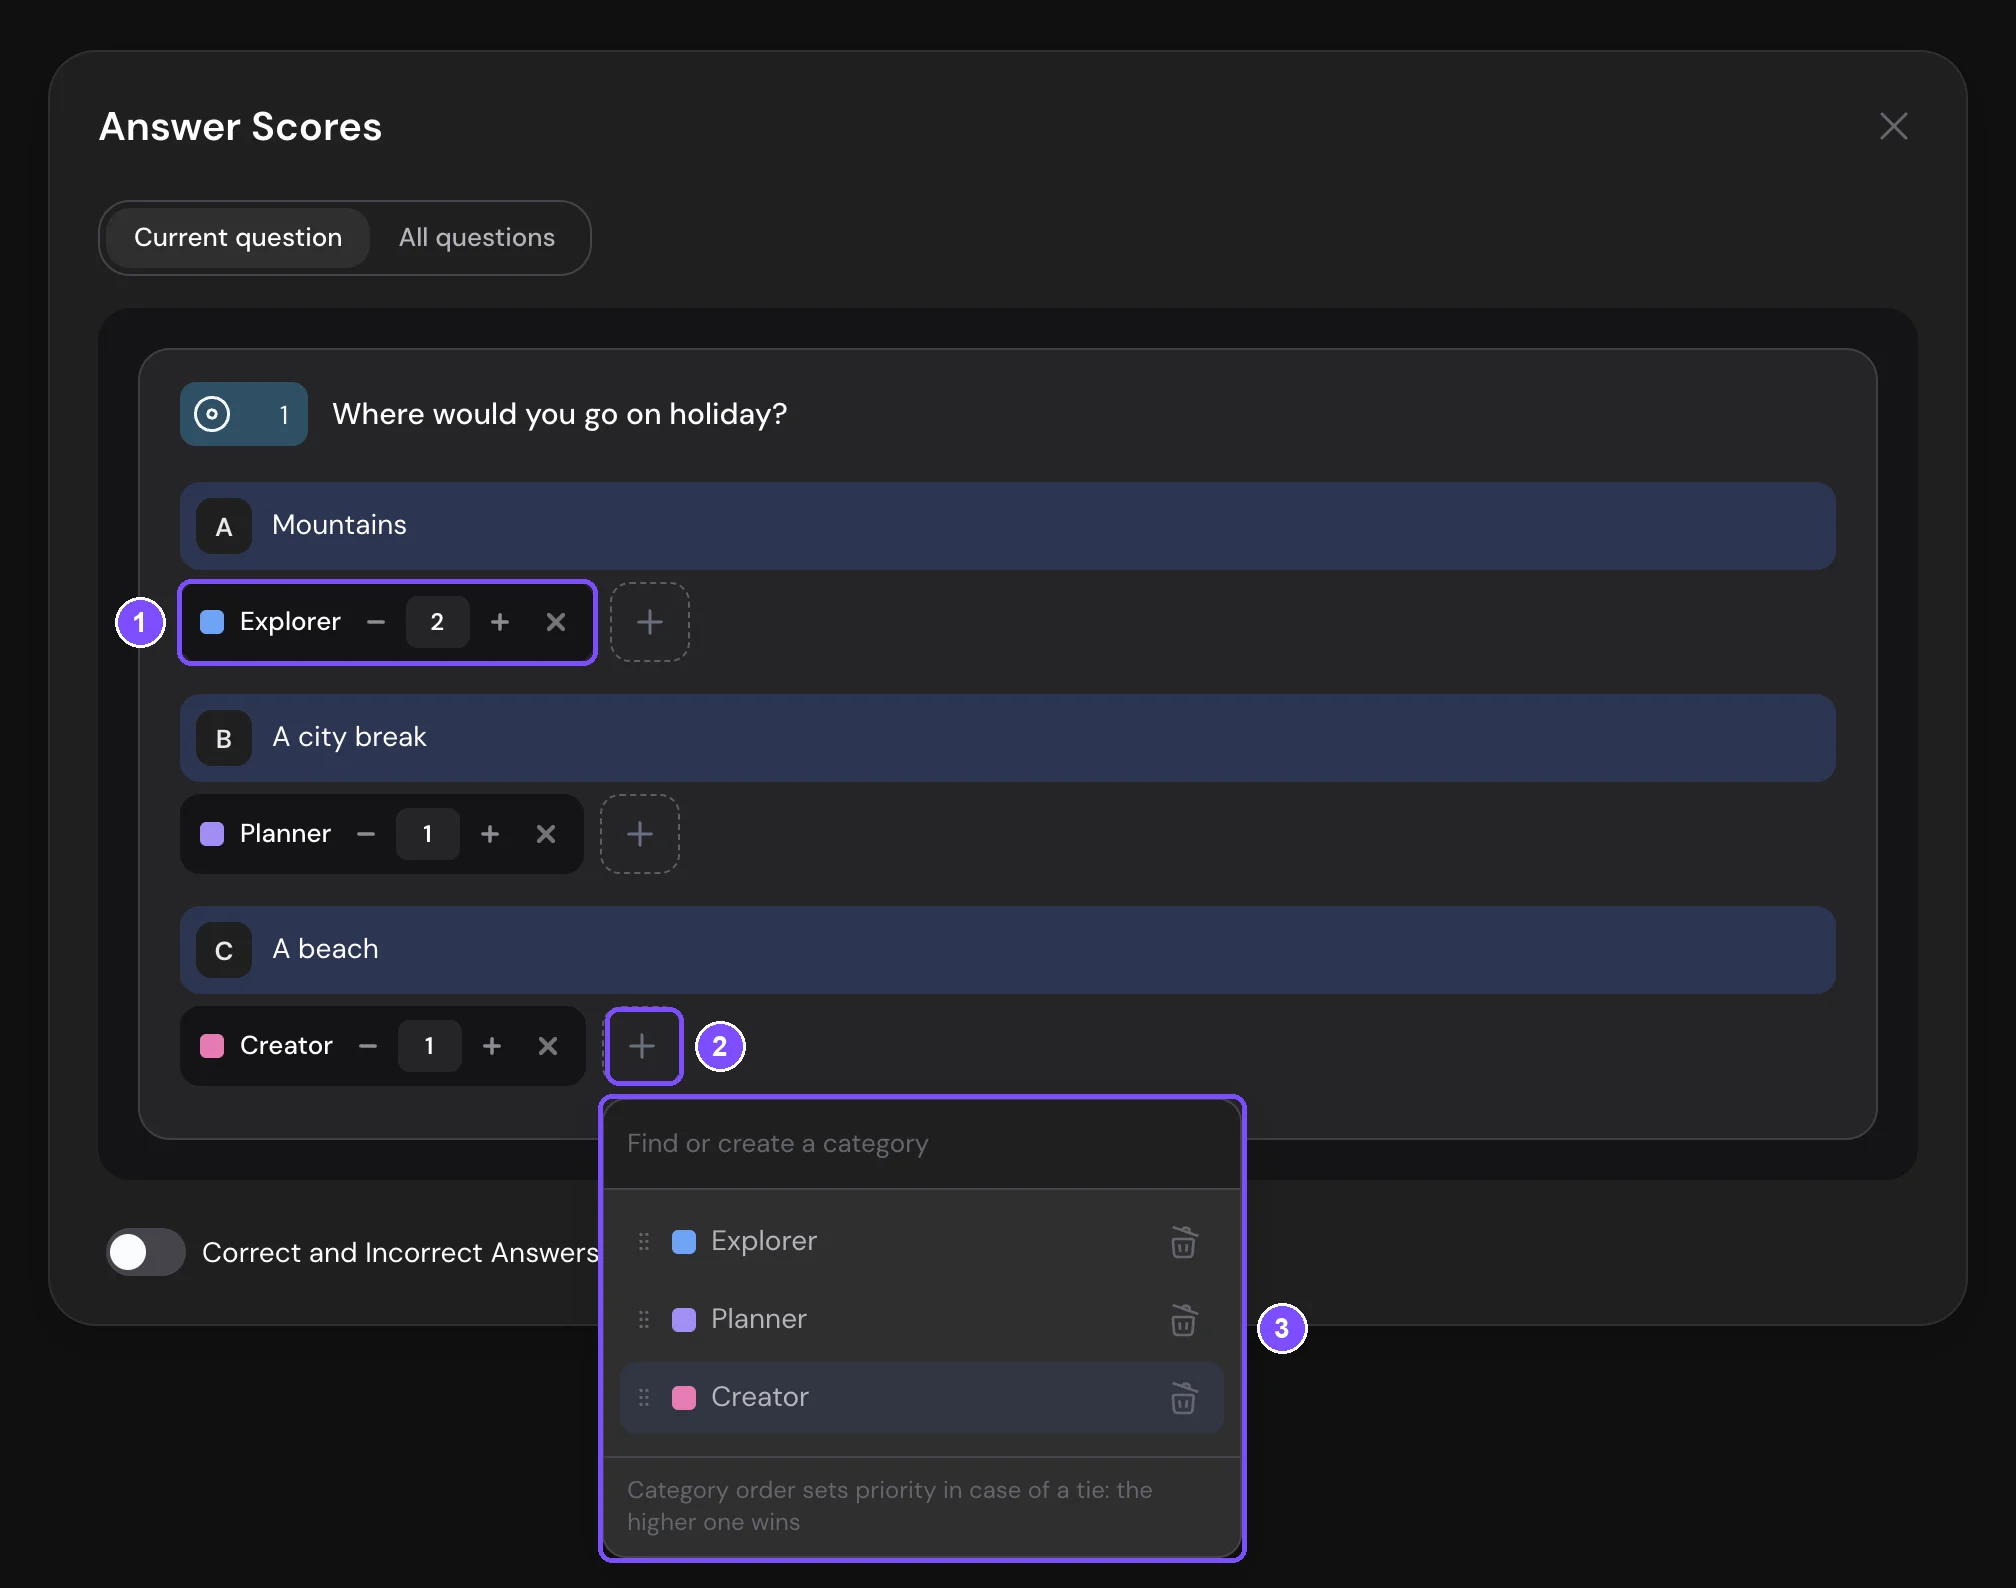Screen dimensions: 2016x1588
Task: Increase the Explorer score with plus
Action: 500,622
